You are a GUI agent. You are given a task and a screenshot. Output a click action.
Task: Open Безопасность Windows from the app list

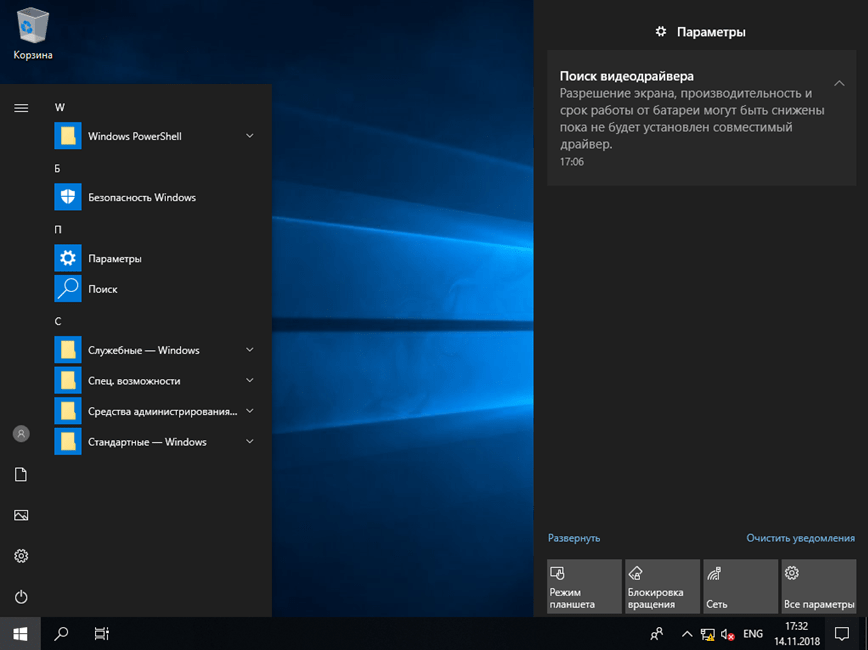pyautogui.click(x=141, y=198)
